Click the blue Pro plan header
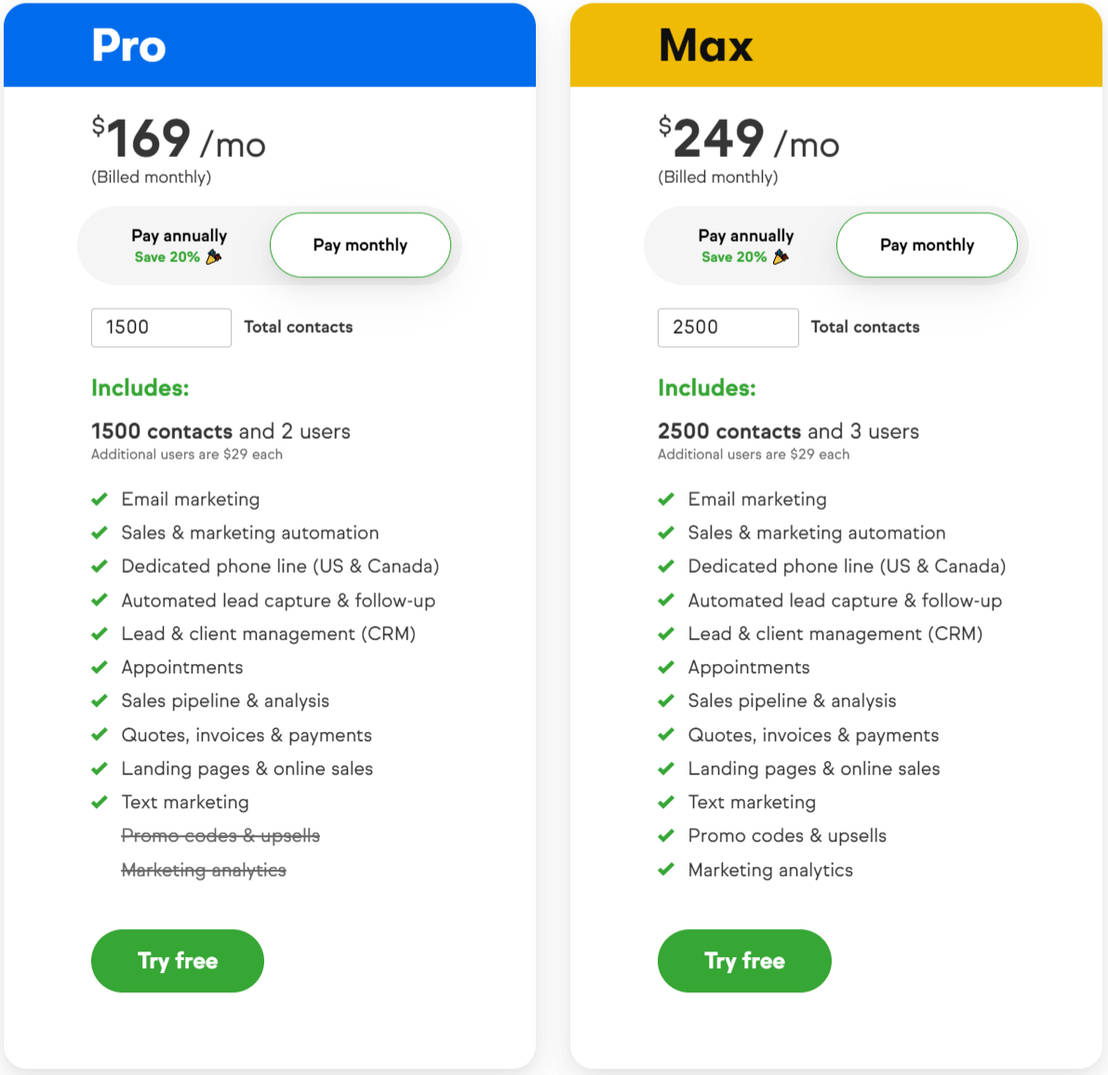The image size is (1108, 1075). pos(270,46)
